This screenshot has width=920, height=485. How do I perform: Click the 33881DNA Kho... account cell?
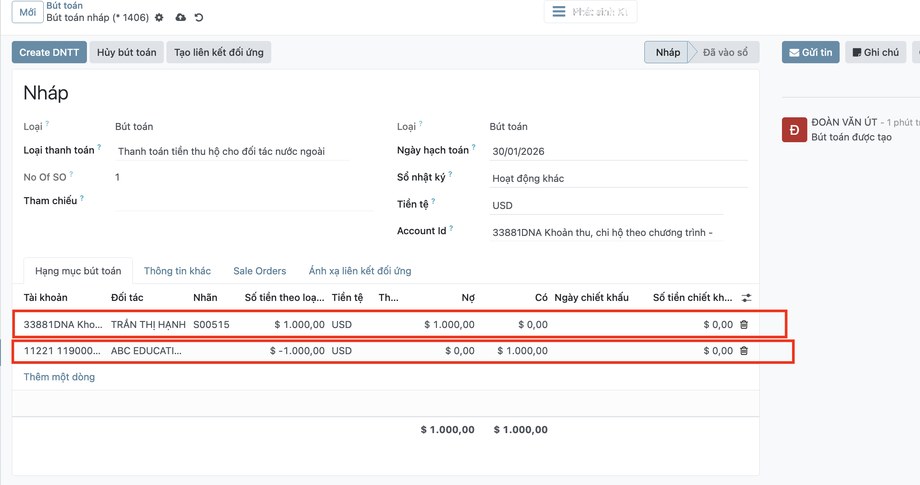pos(63,324)
